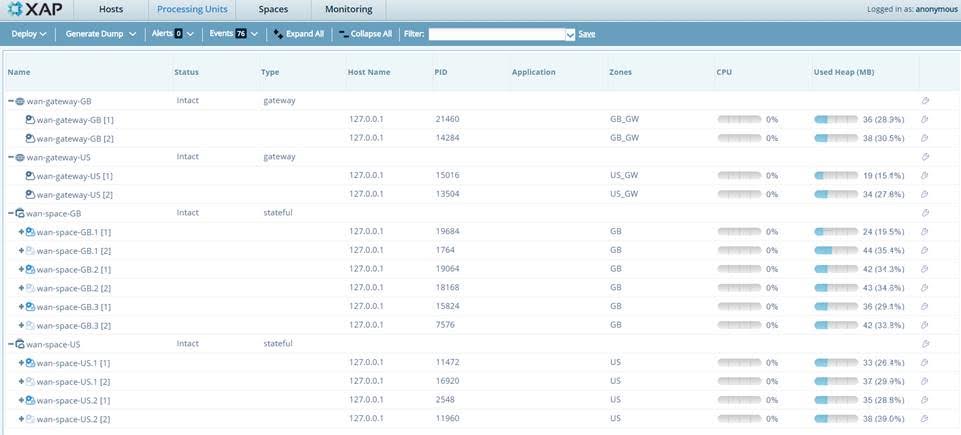Open the Generate Dump dropdown
Viewport: 961px width, 435px height.
click(x=102, y=34)
